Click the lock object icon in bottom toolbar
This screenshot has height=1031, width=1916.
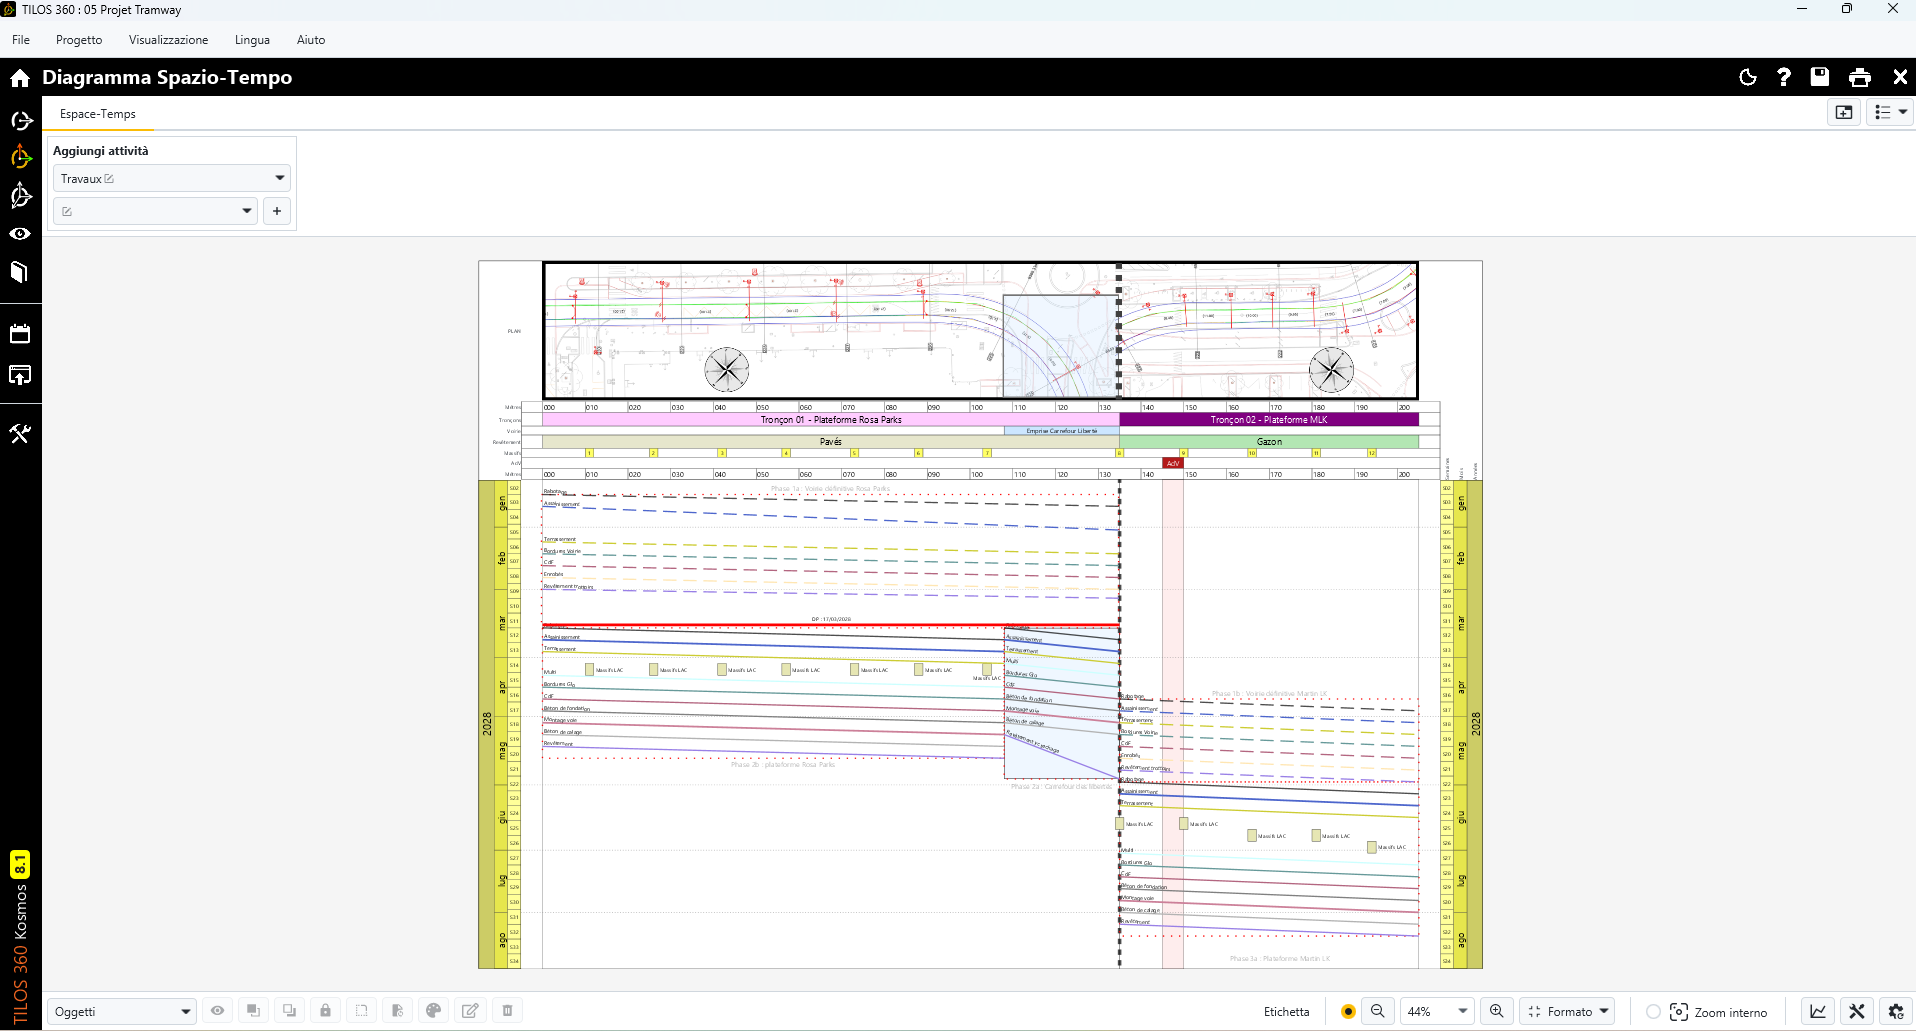pos(325,1011)
